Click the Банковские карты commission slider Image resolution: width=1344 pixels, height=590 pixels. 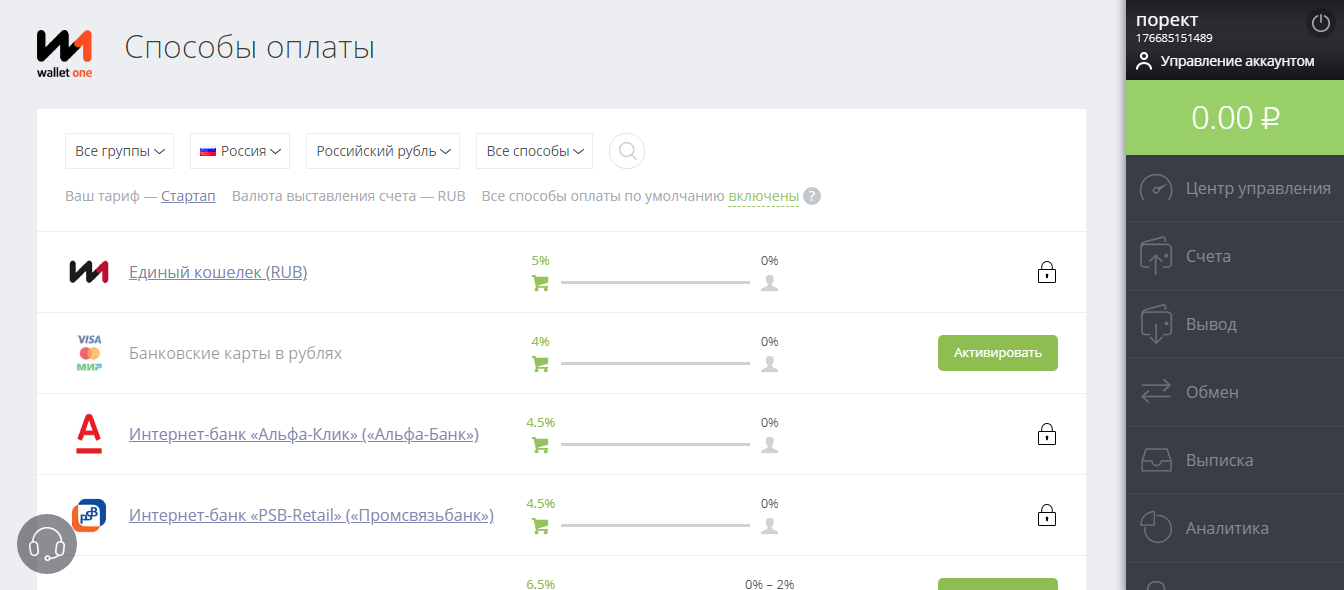pyautogui.click(x=655, y=364)
